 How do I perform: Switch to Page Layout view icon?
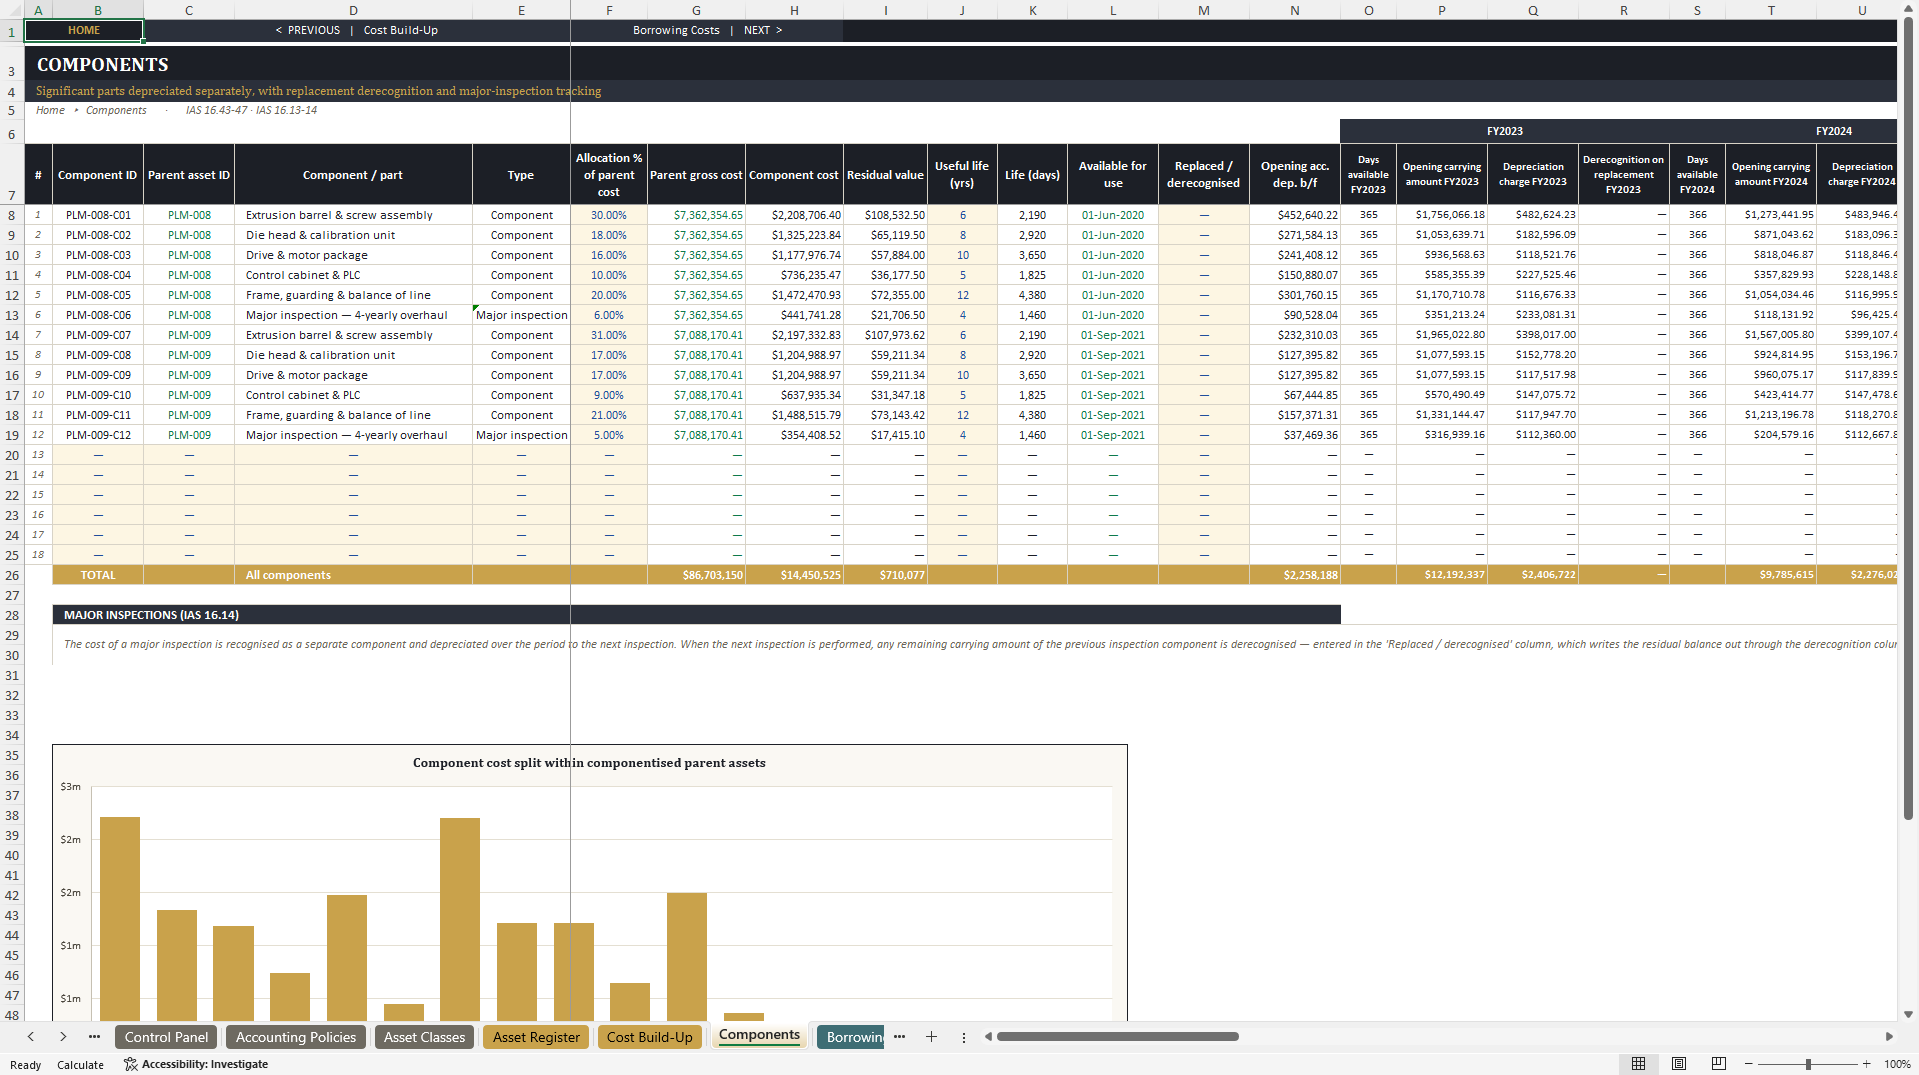[1679, 1064]
